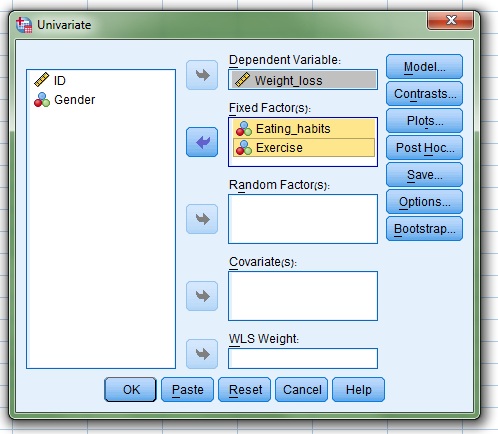Open the Plots dialog

tap(424, 121)
